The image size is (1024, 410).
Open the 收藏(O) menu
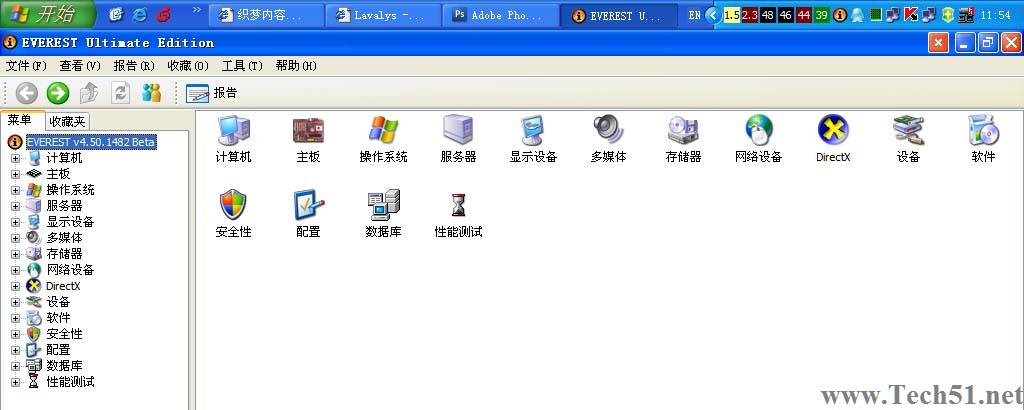188,65
